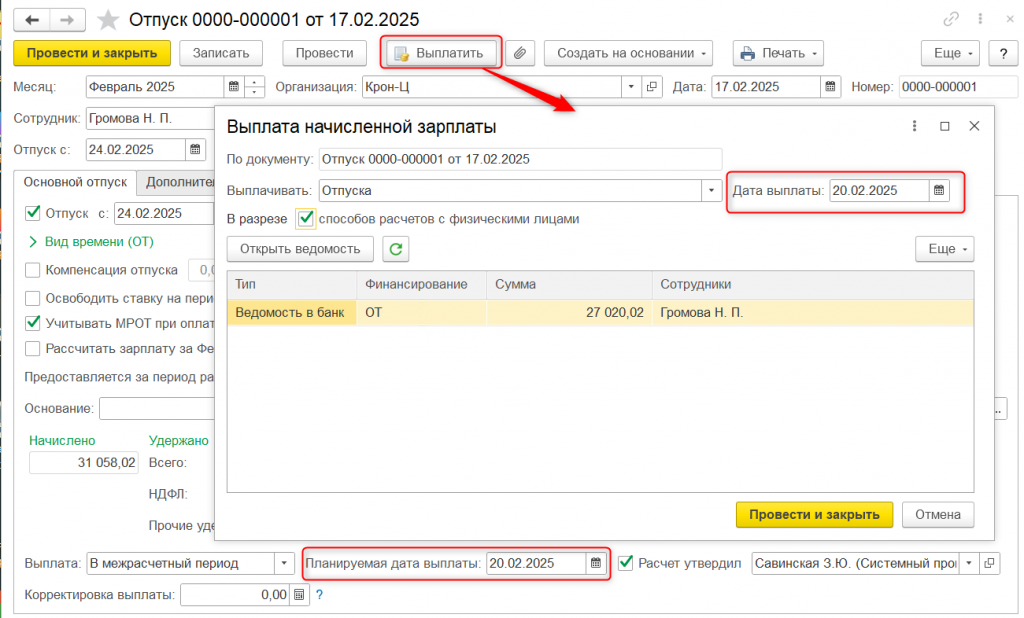1024x618 pixels.
Task: Focus the Сотрудник input field
Action: [150, 118]
